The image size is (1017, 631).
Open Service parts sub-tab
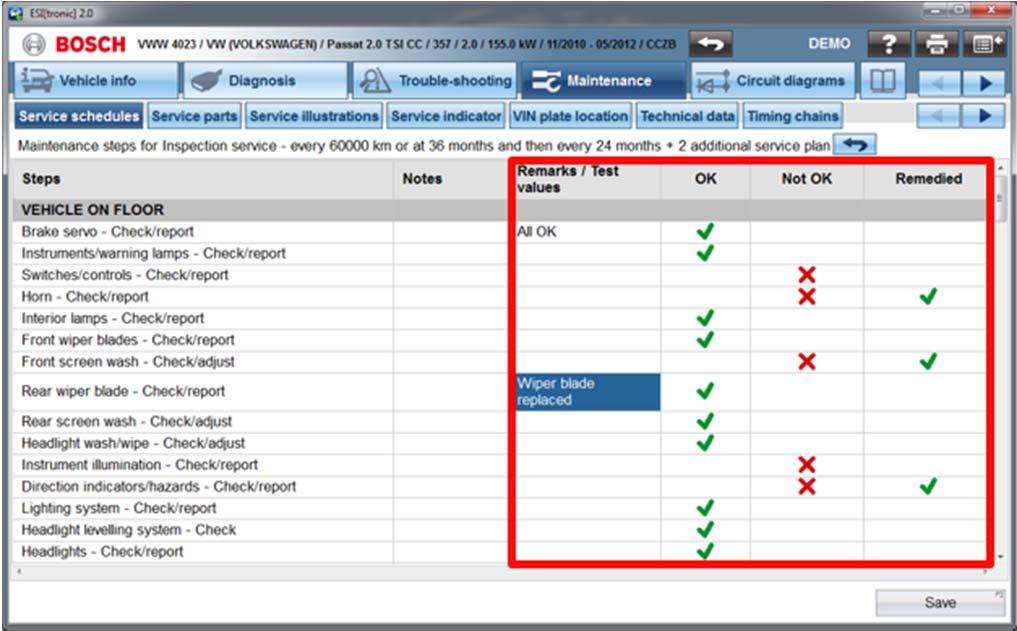(194, 116)
